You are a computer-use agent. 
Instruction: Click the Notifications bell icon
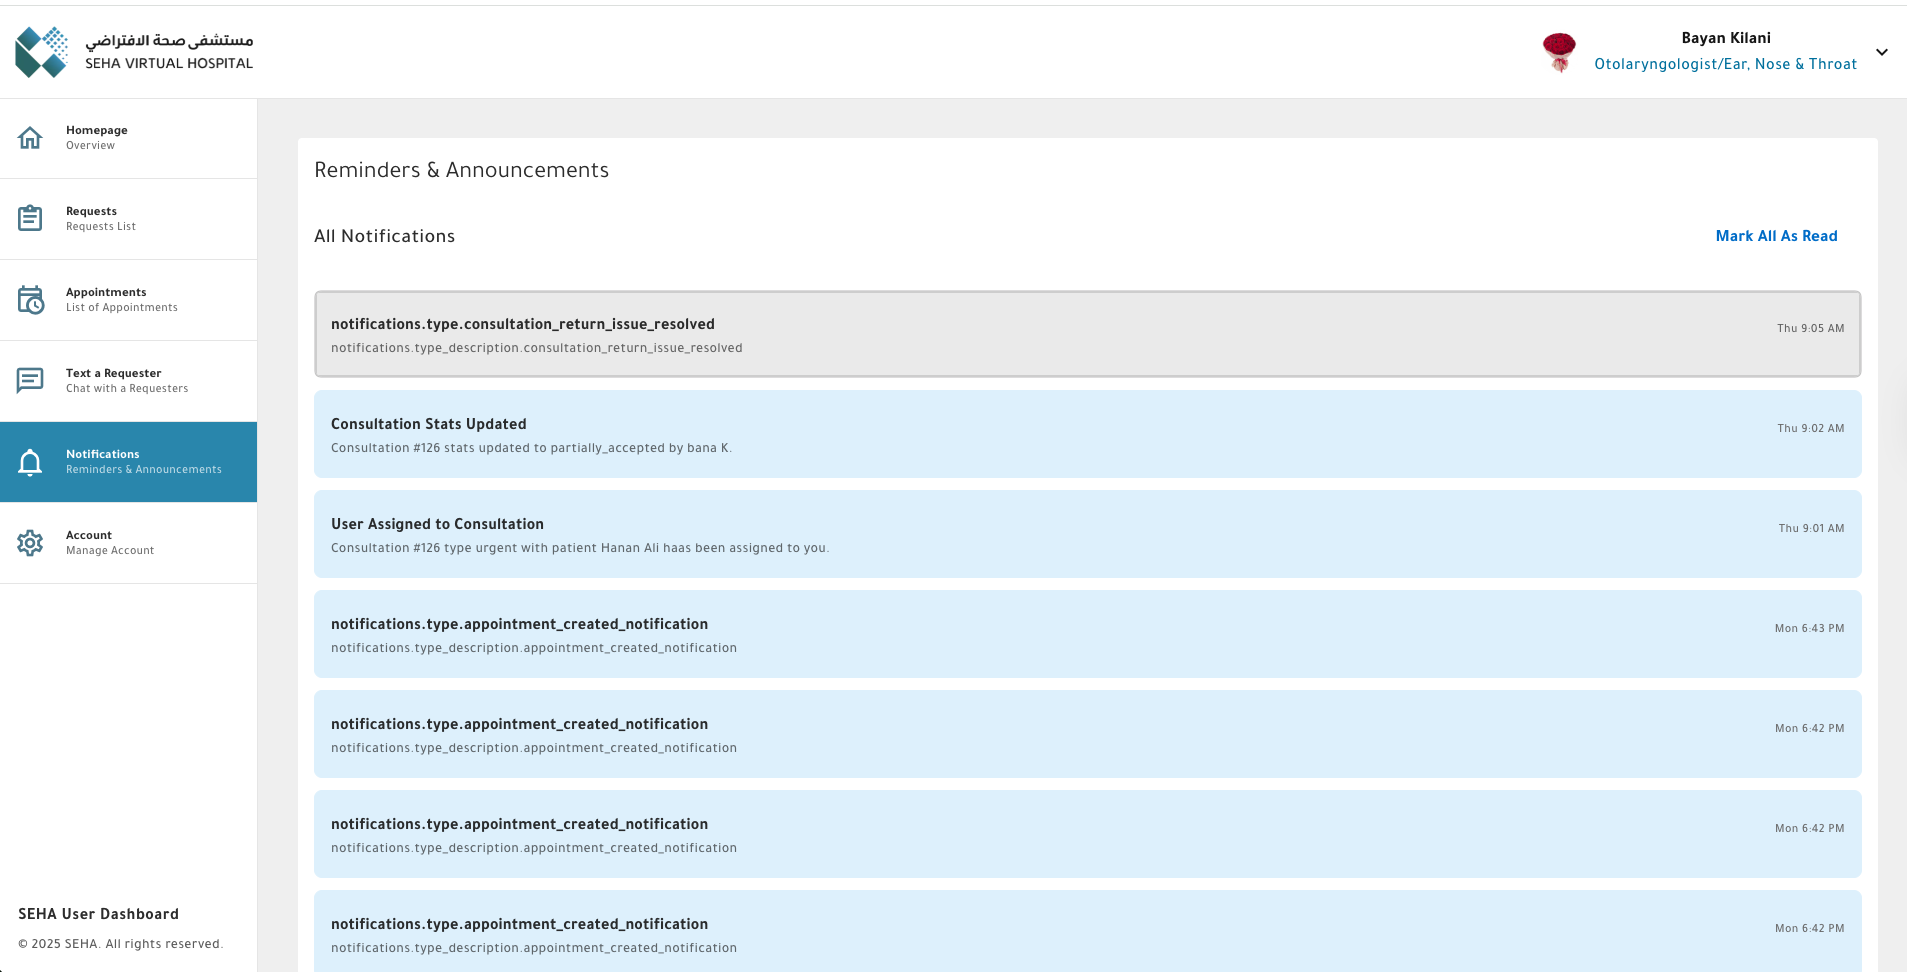point(30,462)
